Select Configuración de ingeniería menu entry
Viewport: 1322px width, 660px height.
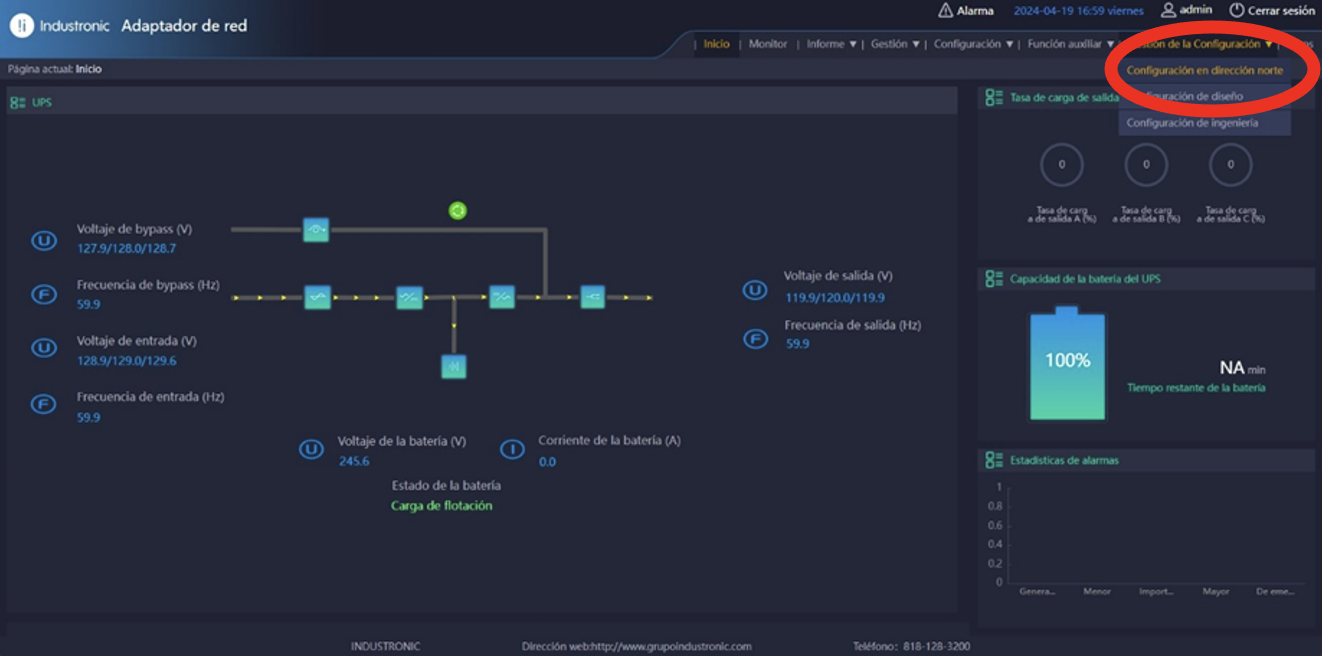pyautogui.click(x=1192, y=123)
